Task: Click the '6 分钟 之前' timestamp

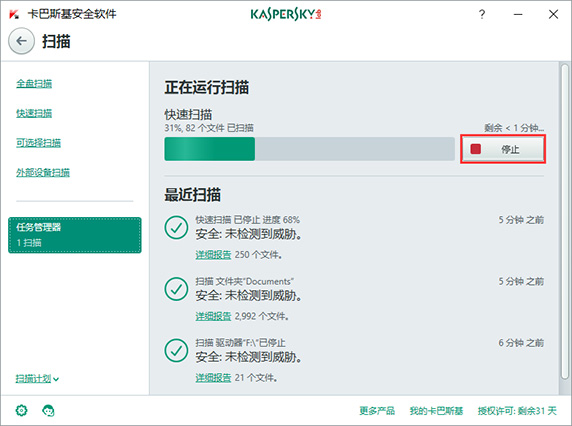Action: 521,343
